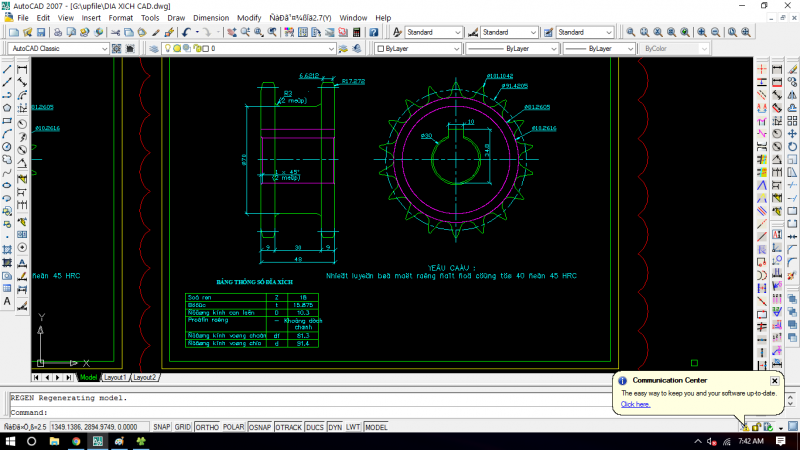This screenshot has width=800, height=450.
Task: Click the Undo arrow icon
Action: click(x=186, y=33)
